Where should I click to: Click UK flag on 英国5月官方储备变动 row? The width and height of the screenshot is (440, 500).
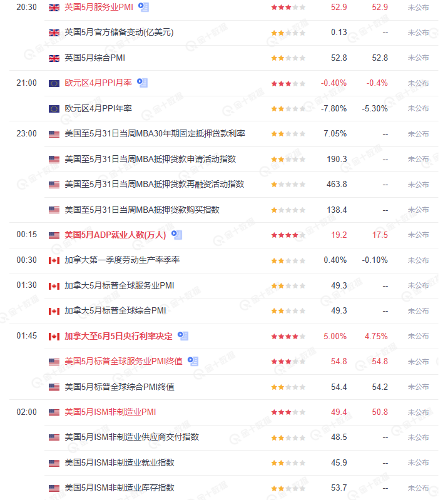click(54, 33)
